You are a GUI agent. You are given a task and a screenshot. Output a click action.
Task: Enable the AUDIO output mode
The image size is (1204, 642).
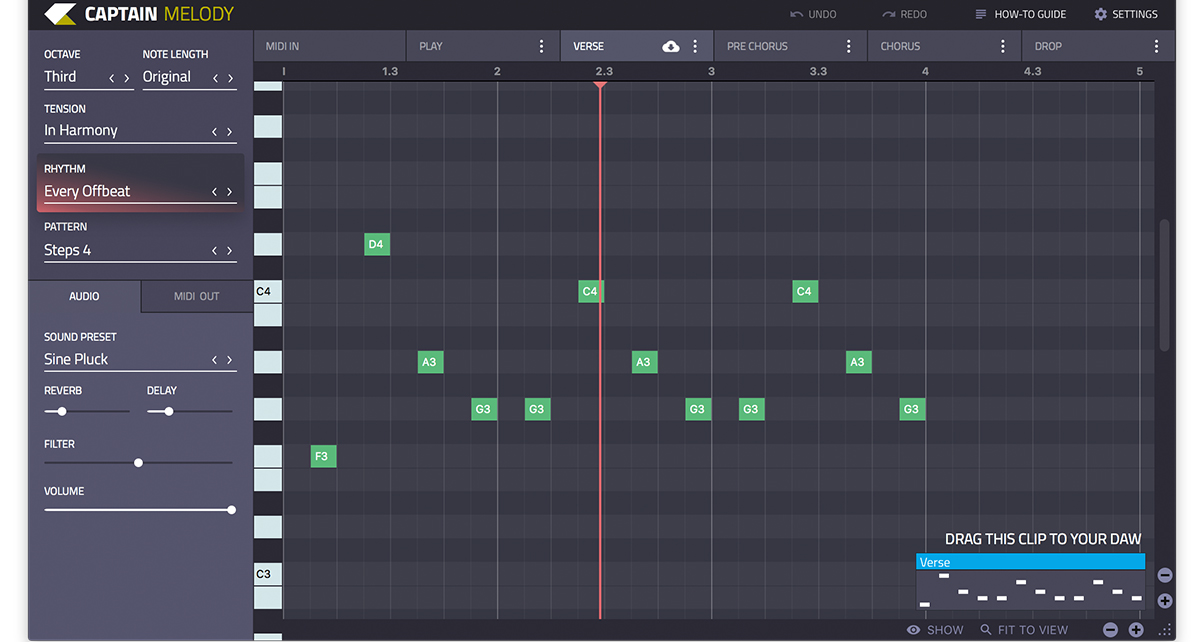click(x=84, y=296)
